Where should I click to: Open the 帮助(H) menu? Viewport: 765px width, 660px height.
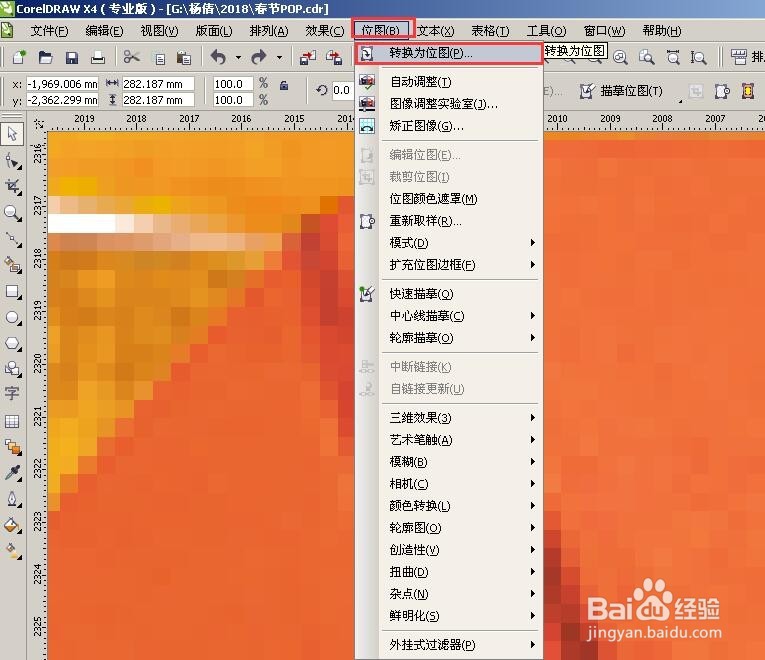[x=662, y=31]
